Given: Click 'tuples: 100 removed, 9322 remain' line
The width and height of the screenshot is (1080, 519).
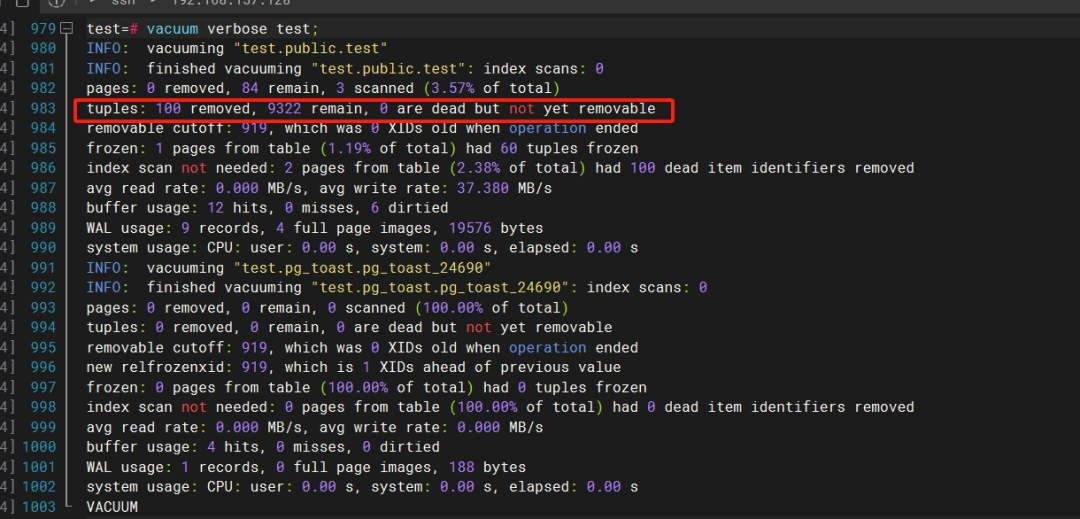Looking at the screenshot, I should coord(371,109).
